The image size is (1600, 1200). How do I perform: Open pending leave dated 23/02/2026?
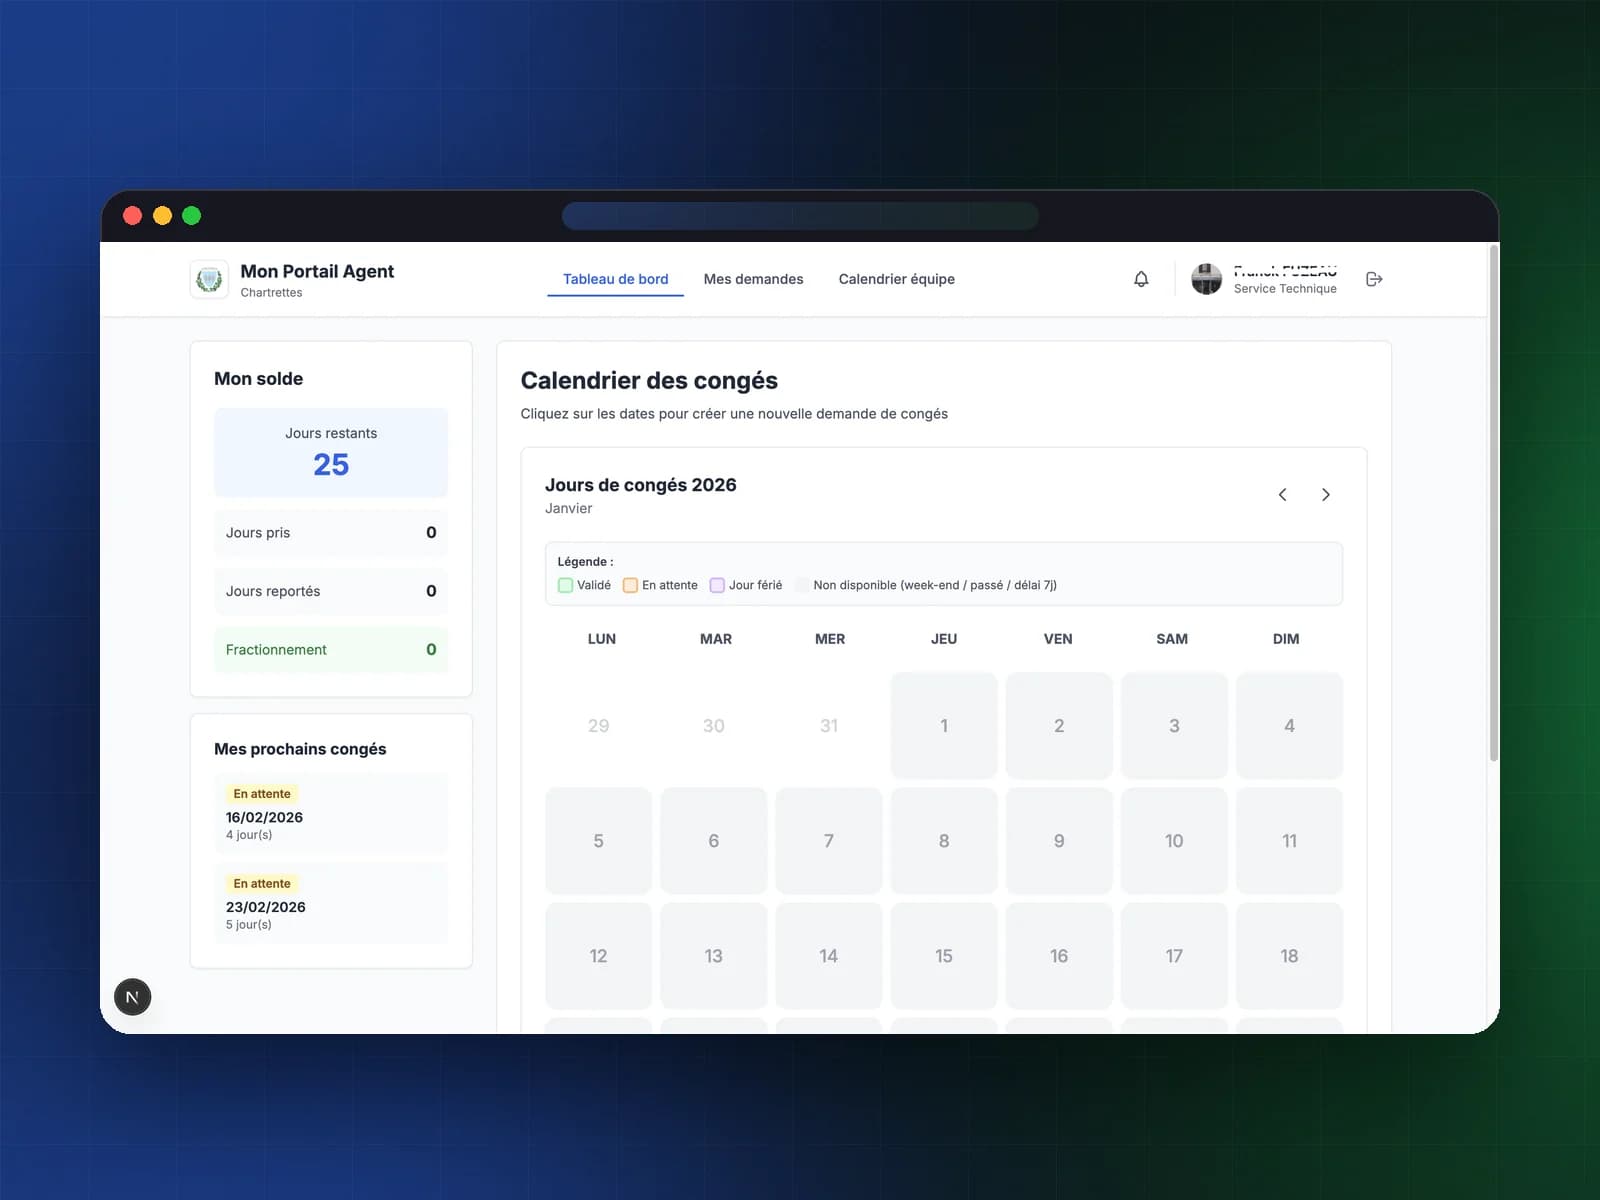pyautogui.click(x=331, y=904)
